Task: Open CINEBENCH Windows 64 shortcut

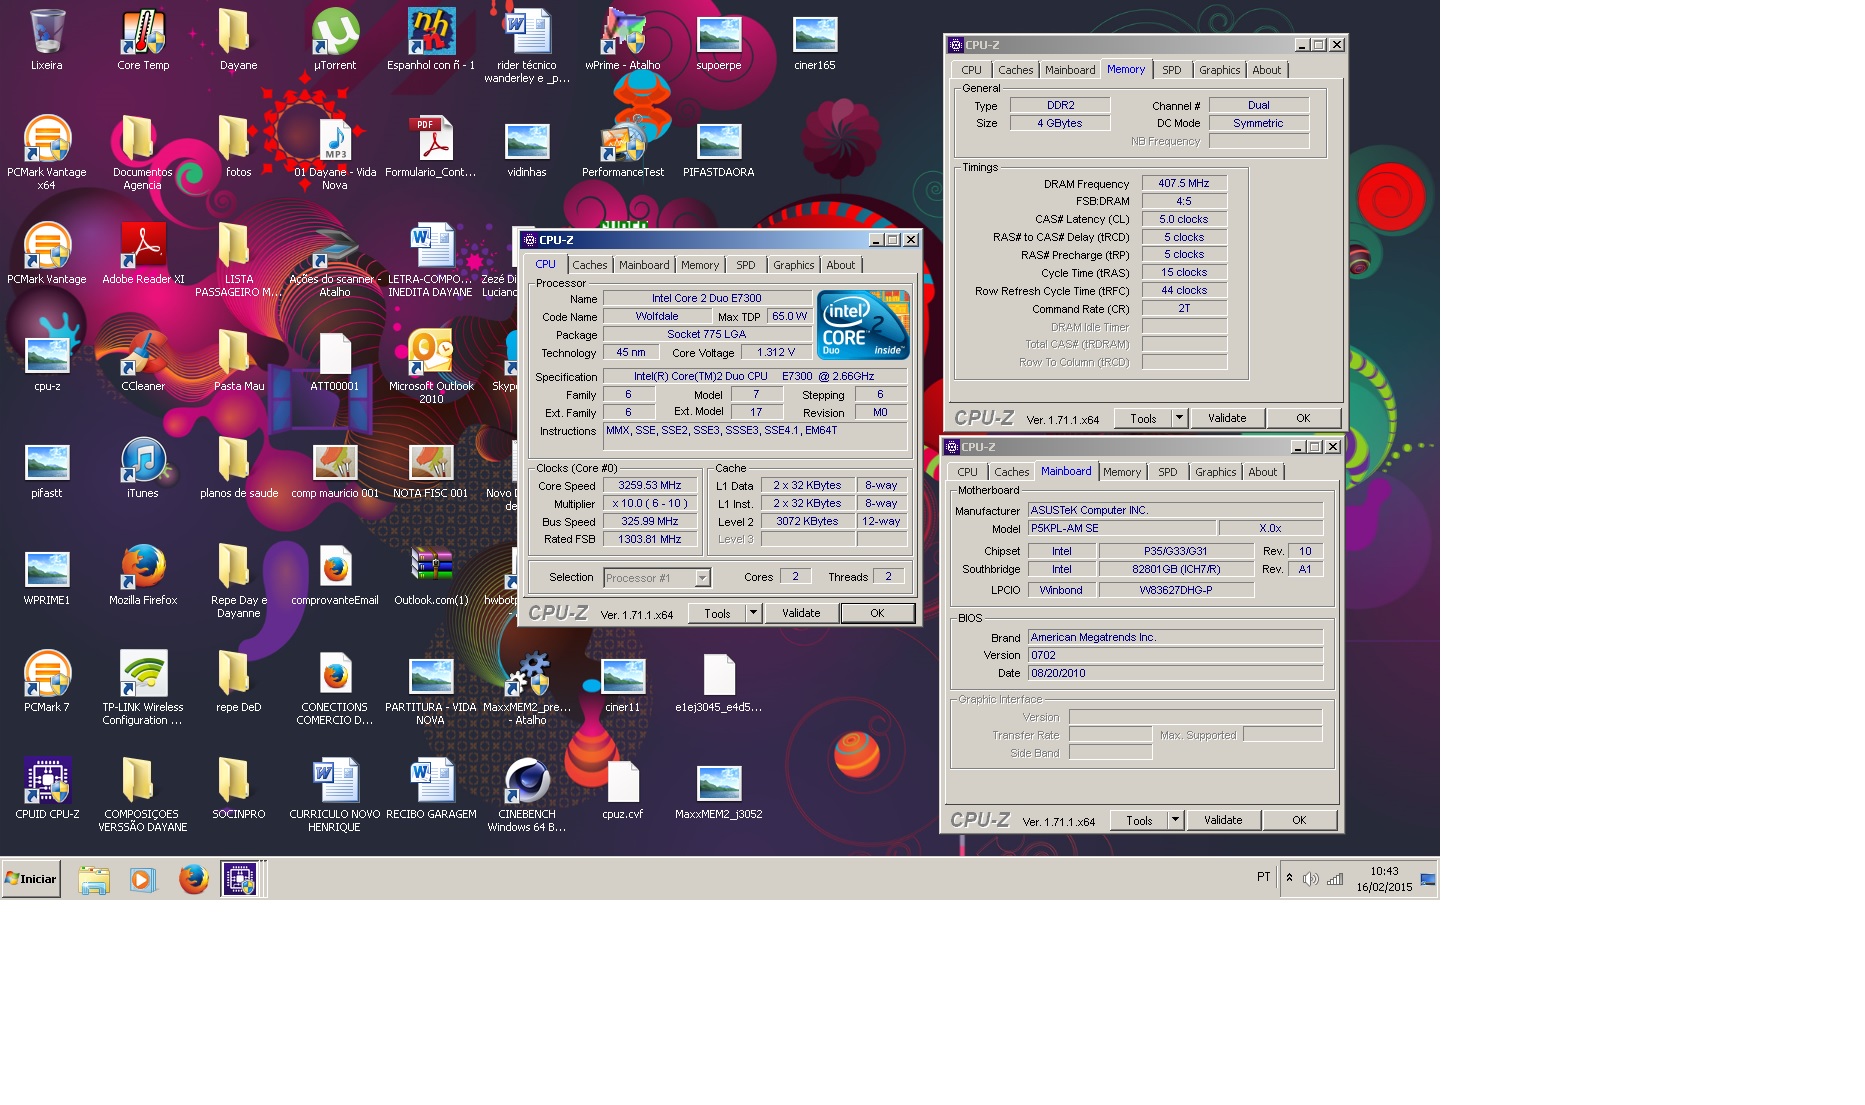Action: pyautogui.click(x=527, y=794)
